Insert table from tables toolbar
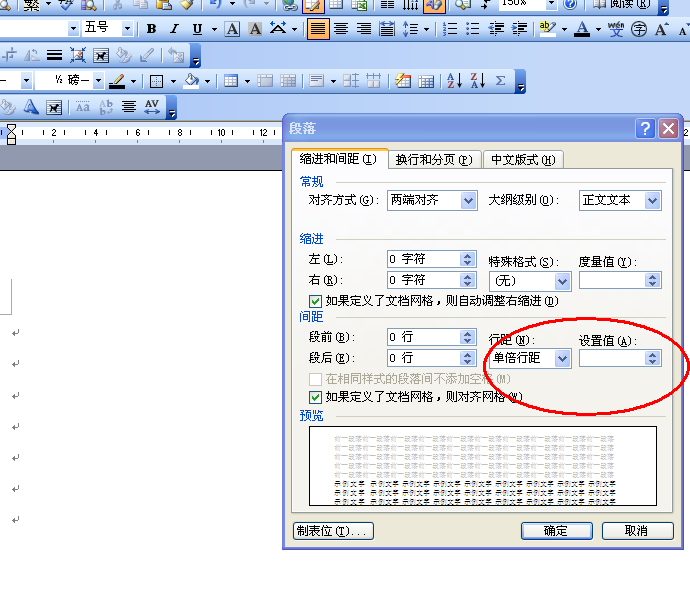Screen dimensions: 690x600 (231, 81)
